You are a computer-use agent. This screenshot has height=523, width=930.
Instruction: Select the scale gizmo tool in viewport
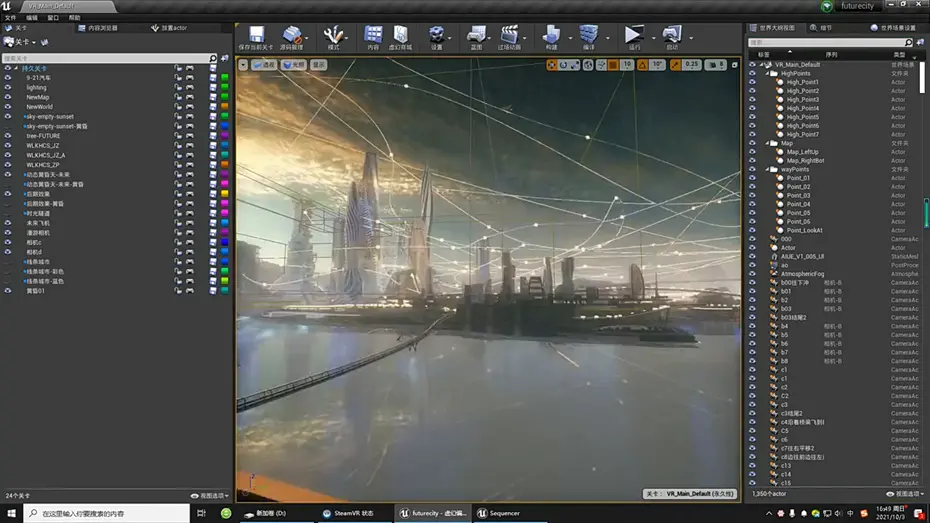click(574, 65)
